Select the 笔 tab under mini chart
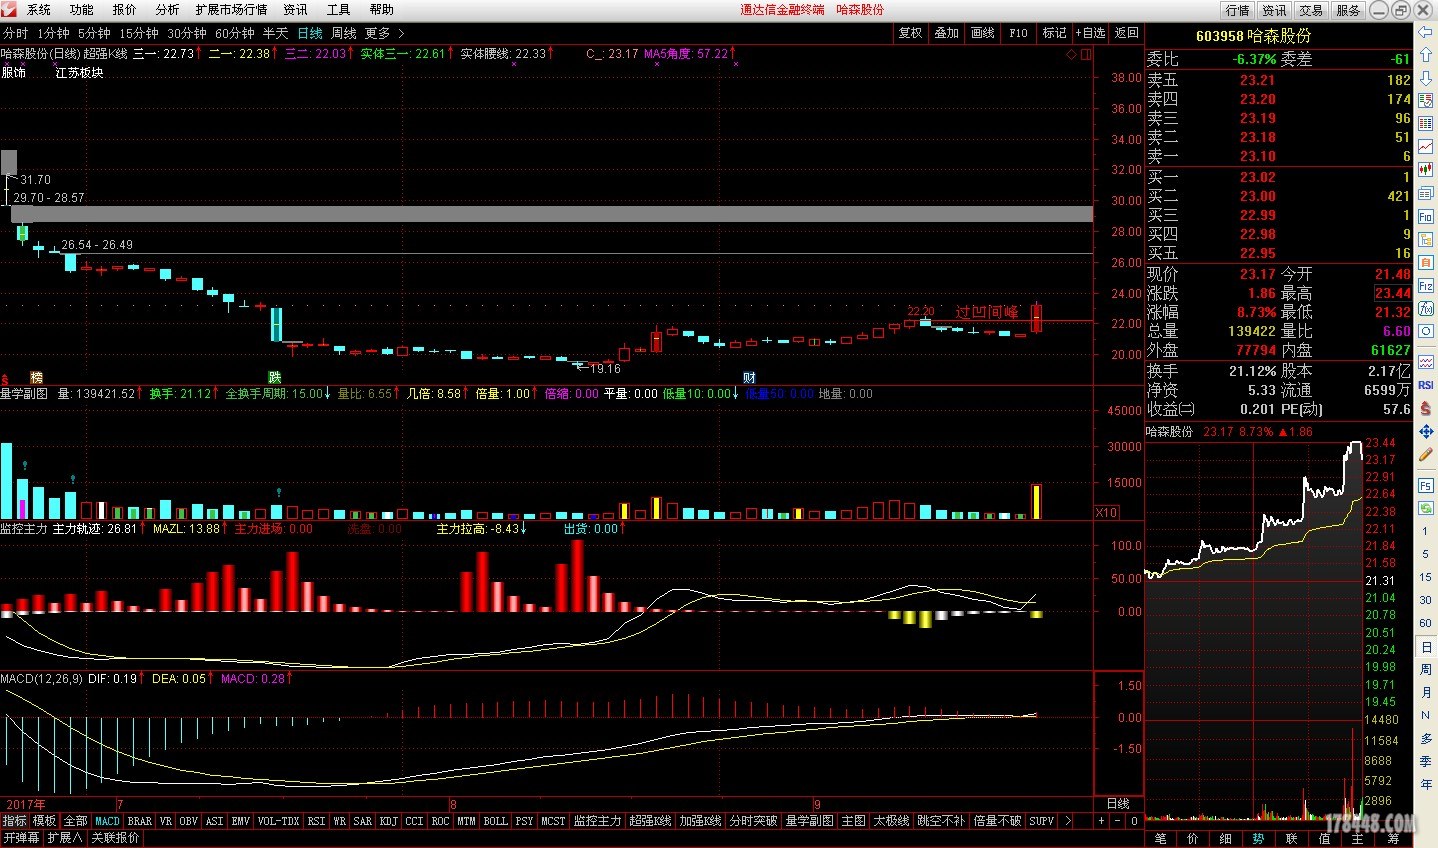Image resolution: width=1438 pixels, height=848 pixels. pos(1161,839)
